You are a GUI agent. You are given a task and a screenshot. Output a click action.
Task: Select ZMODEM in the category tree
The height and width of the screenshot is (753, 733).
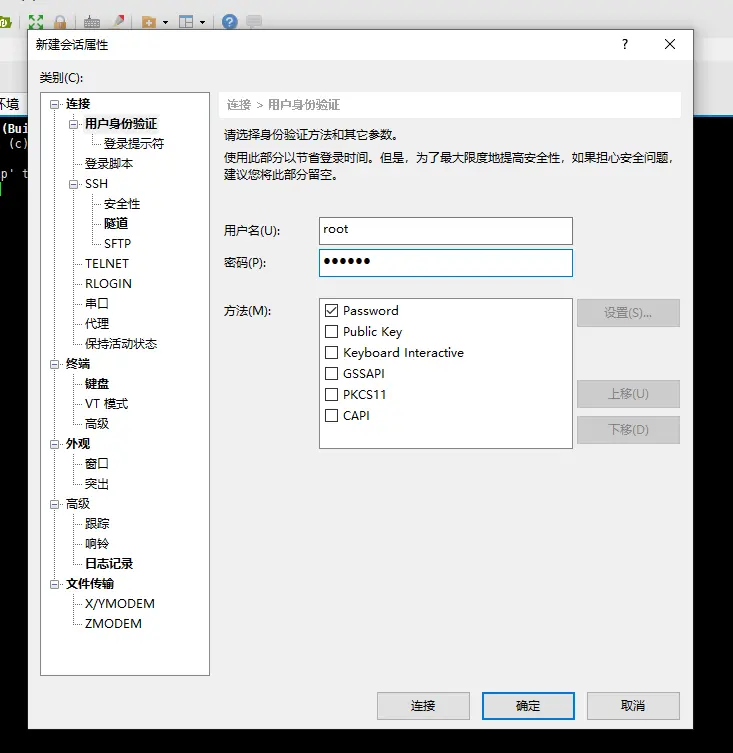coord(113,624)
